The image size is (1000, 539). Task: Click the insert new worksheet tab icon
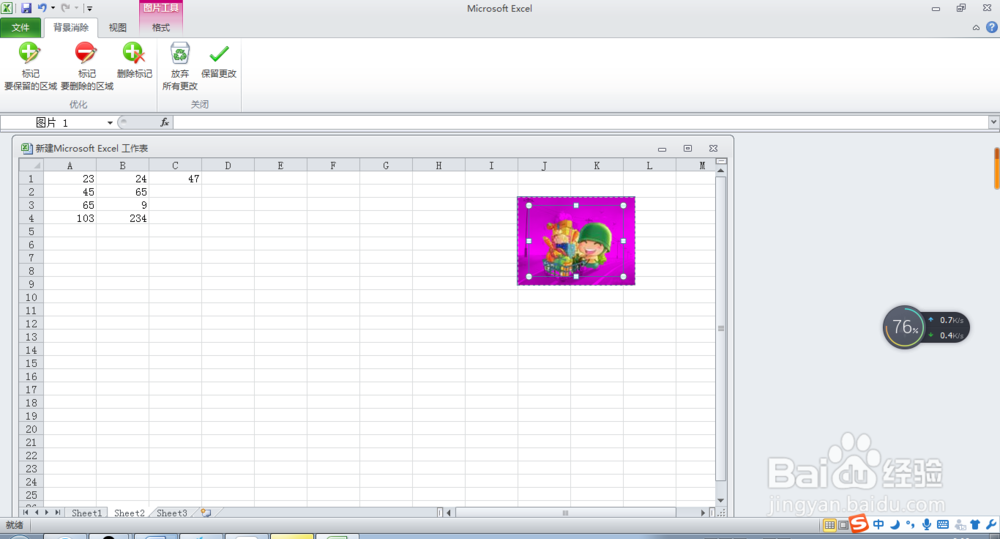pos(205,512)
